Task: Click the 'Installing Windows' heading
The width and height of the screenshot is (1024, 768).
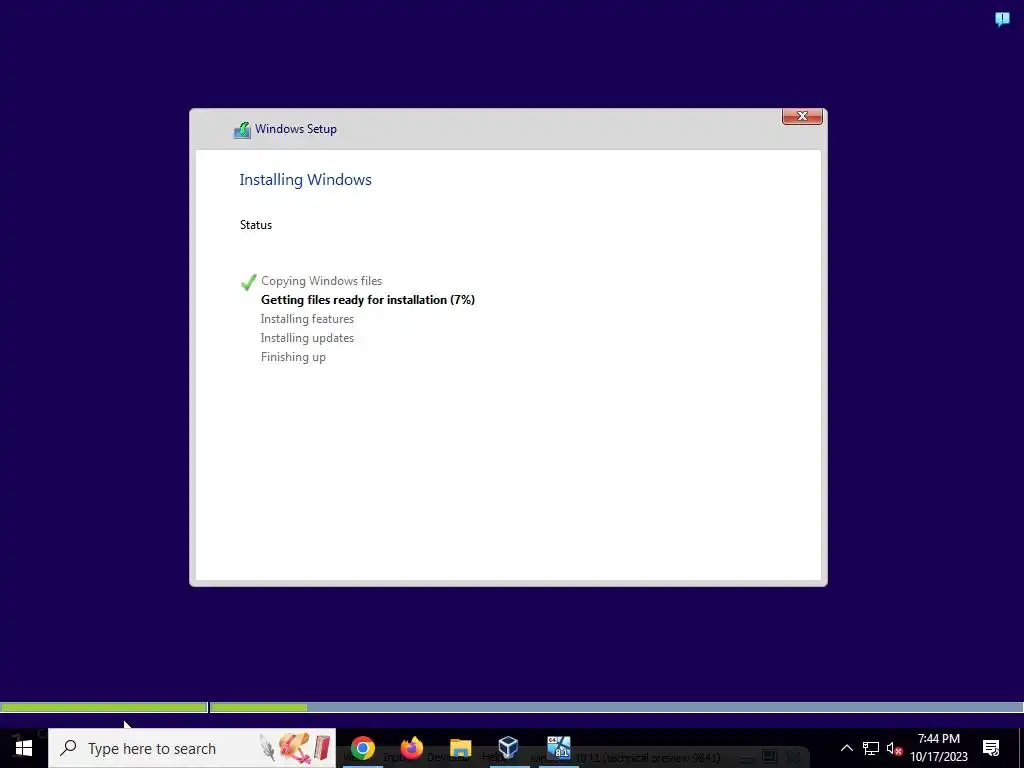Action: (306, 180)
